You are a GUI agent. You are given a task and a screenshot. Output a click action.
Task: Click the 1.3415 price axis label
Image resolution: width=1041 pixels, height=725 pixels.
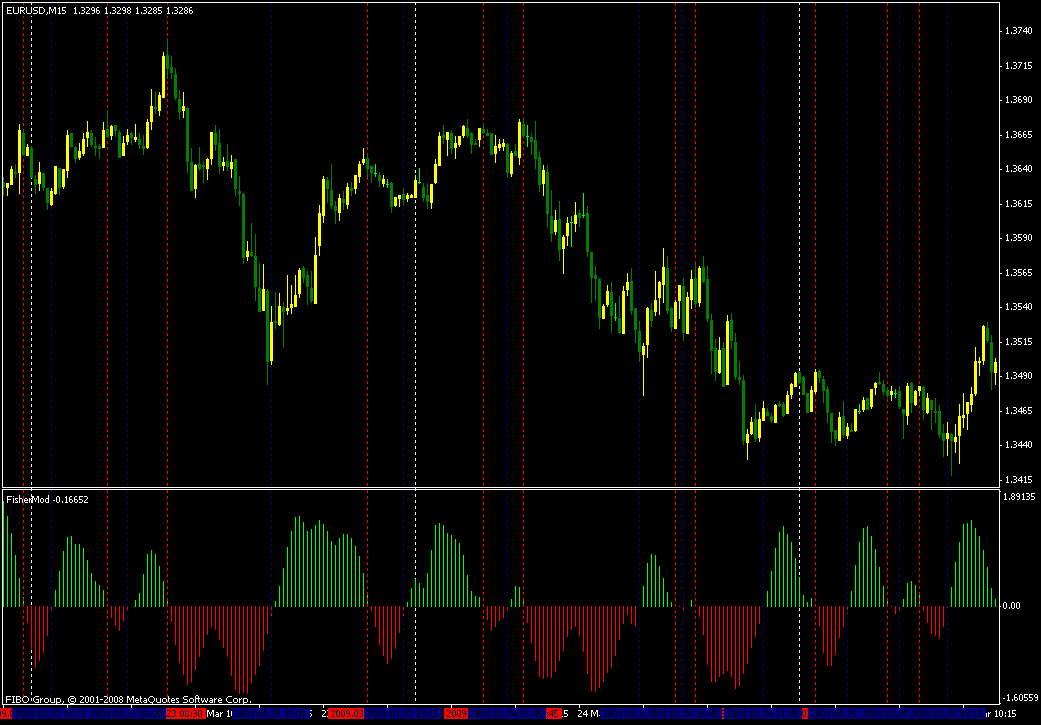(1017, 479)
